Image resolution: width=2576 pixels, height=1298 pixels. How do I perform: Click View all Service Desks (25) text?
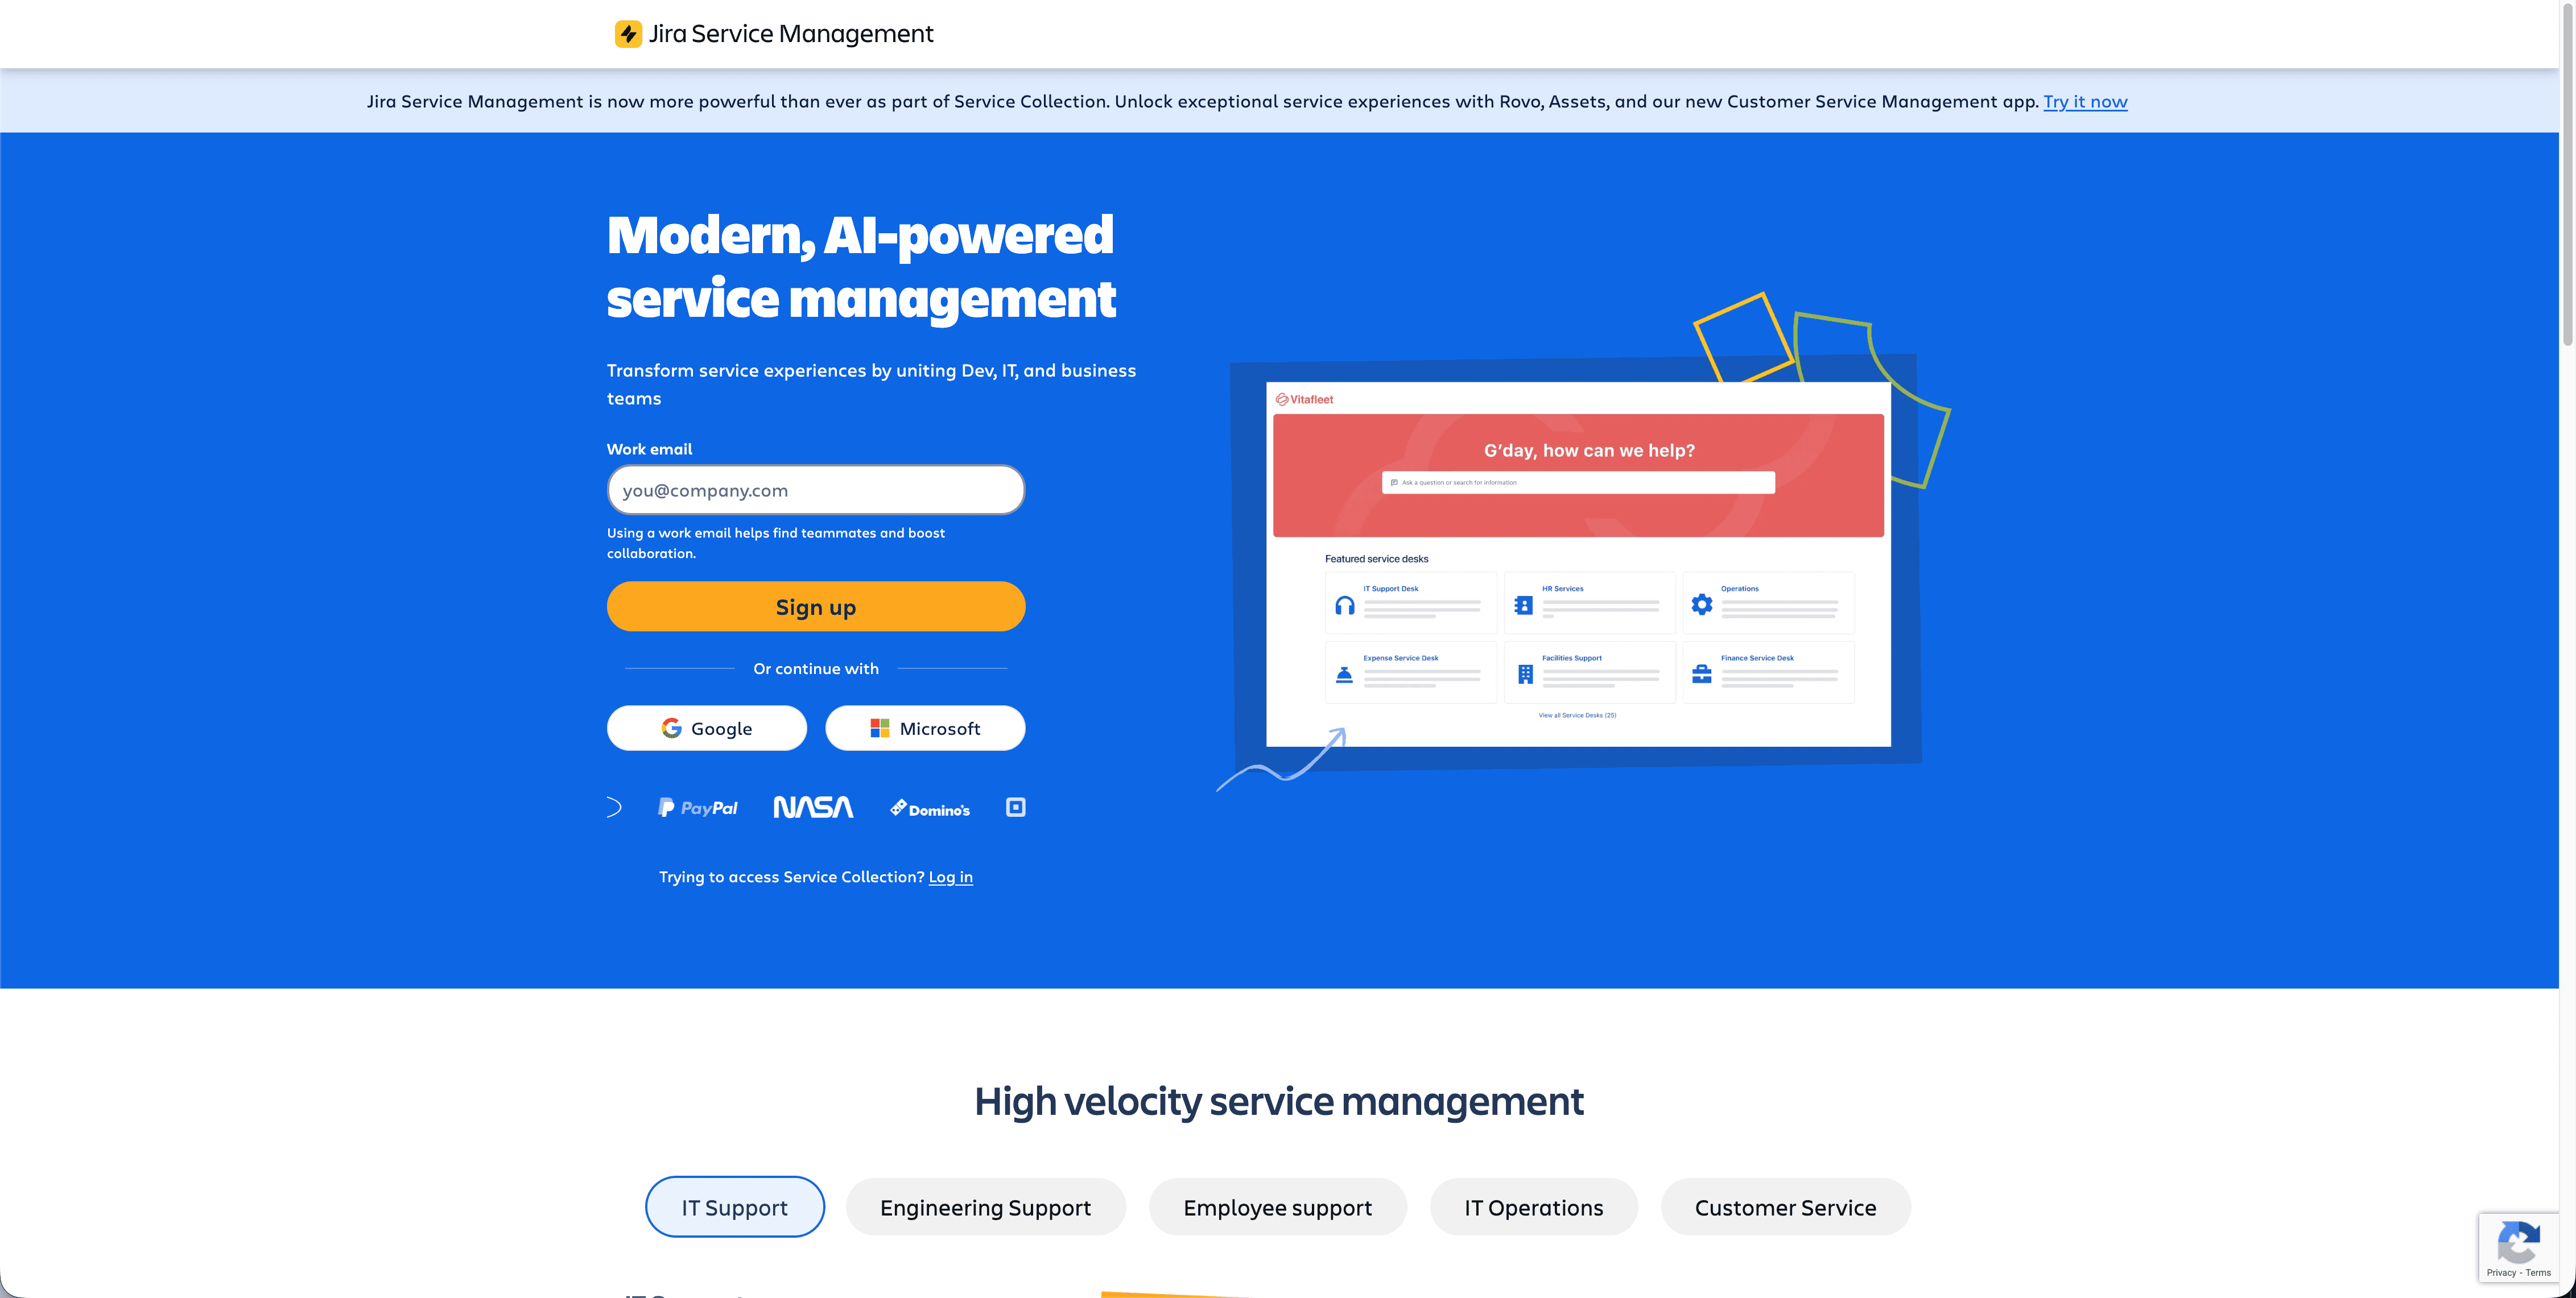[x=1577, y=715]
